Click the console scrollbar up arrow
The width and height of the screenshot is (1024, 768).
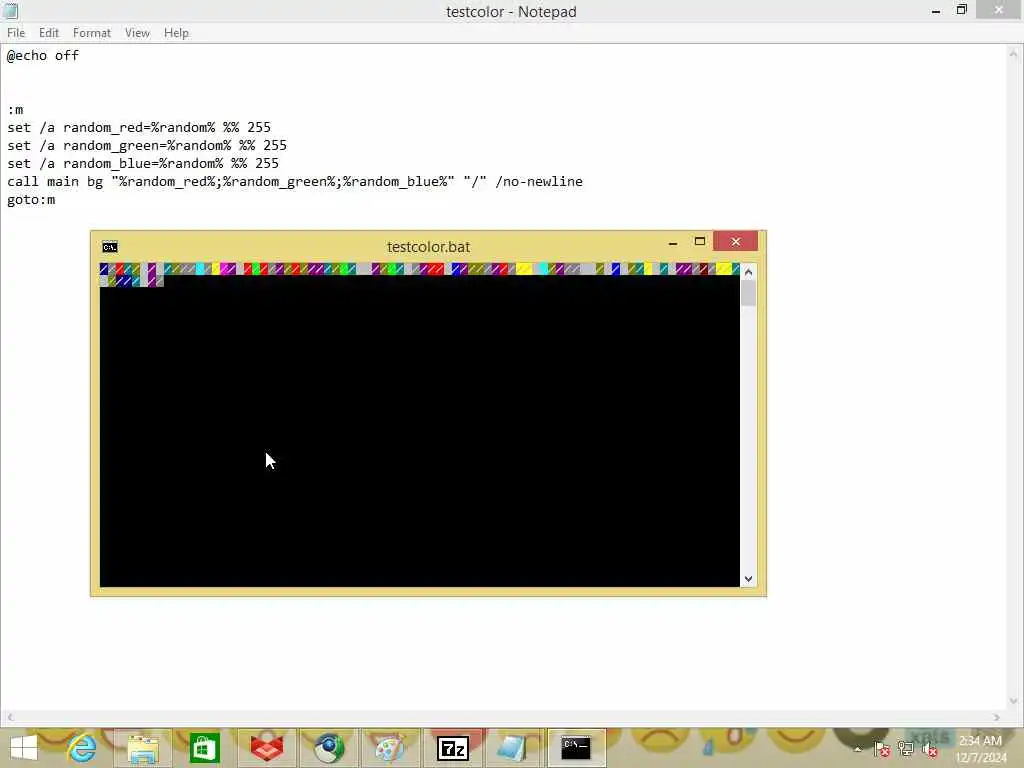(748, 271)
